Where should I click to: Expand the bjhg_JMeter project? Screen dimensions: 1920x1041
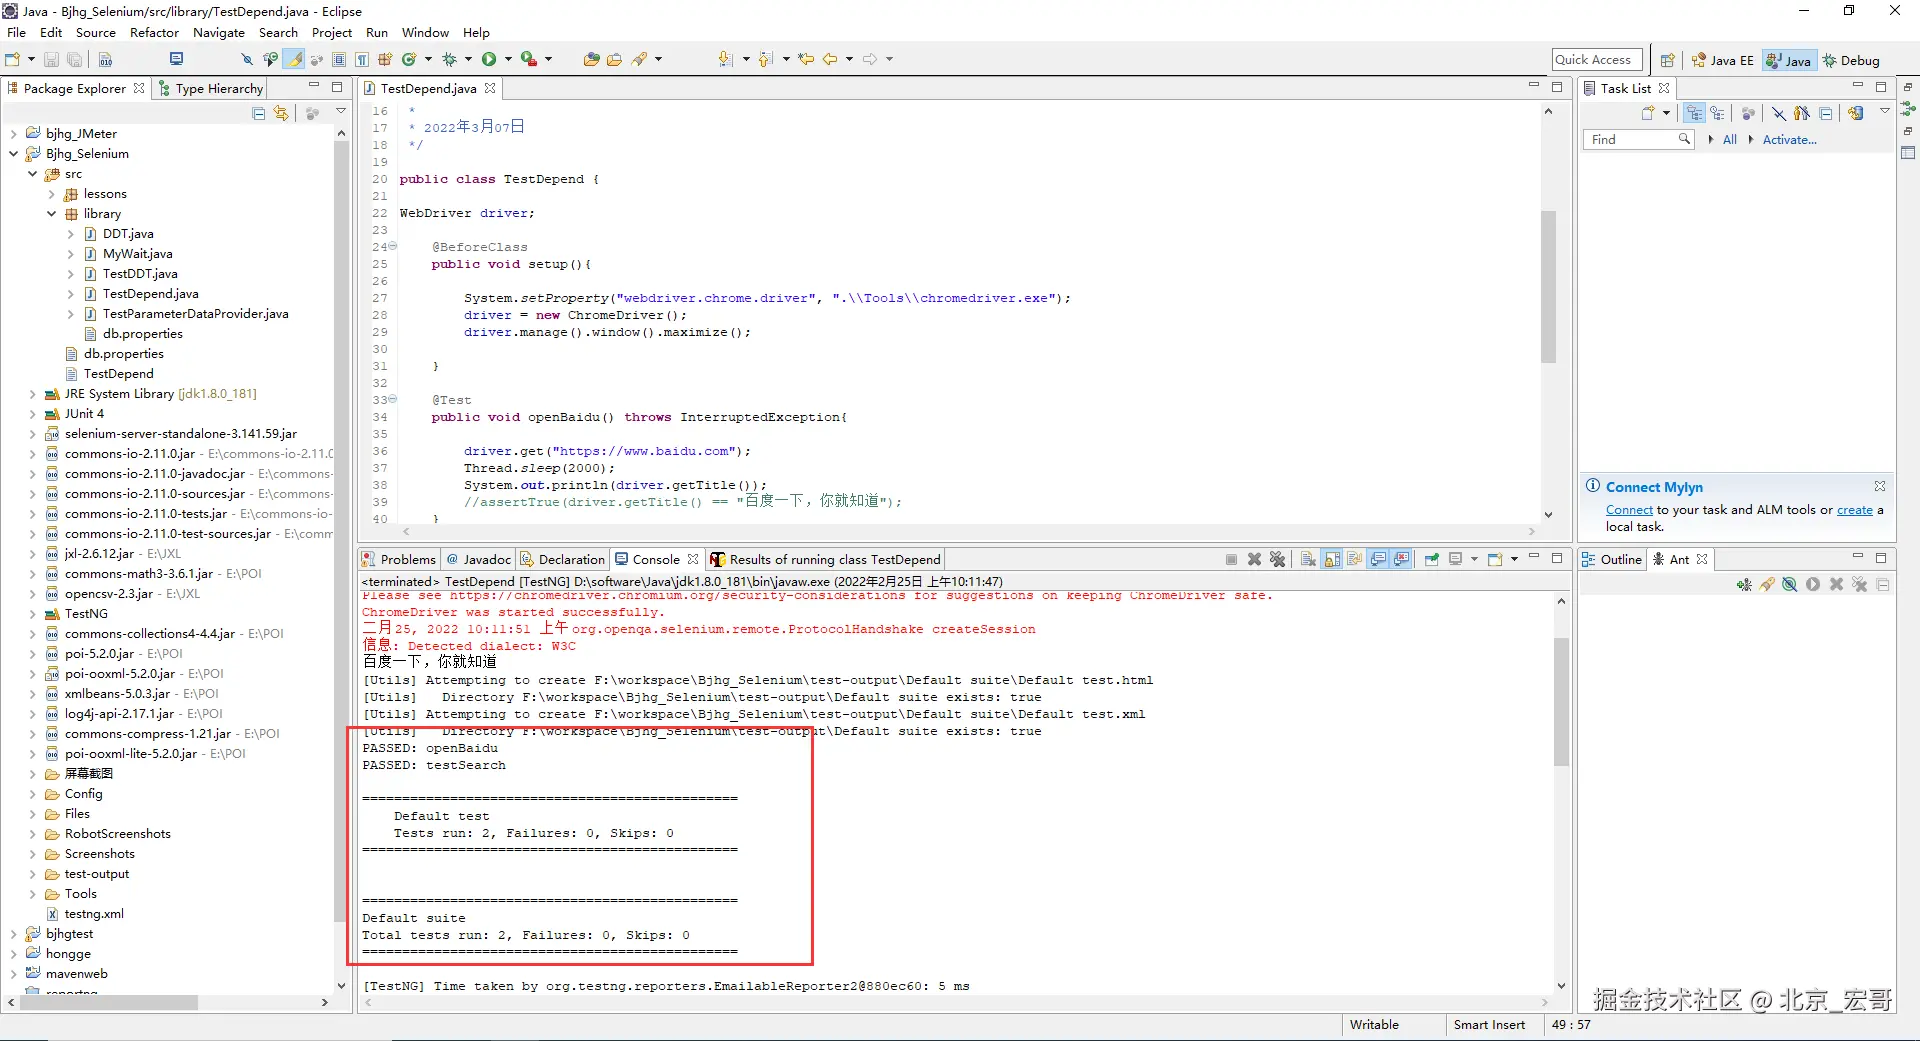13,133
